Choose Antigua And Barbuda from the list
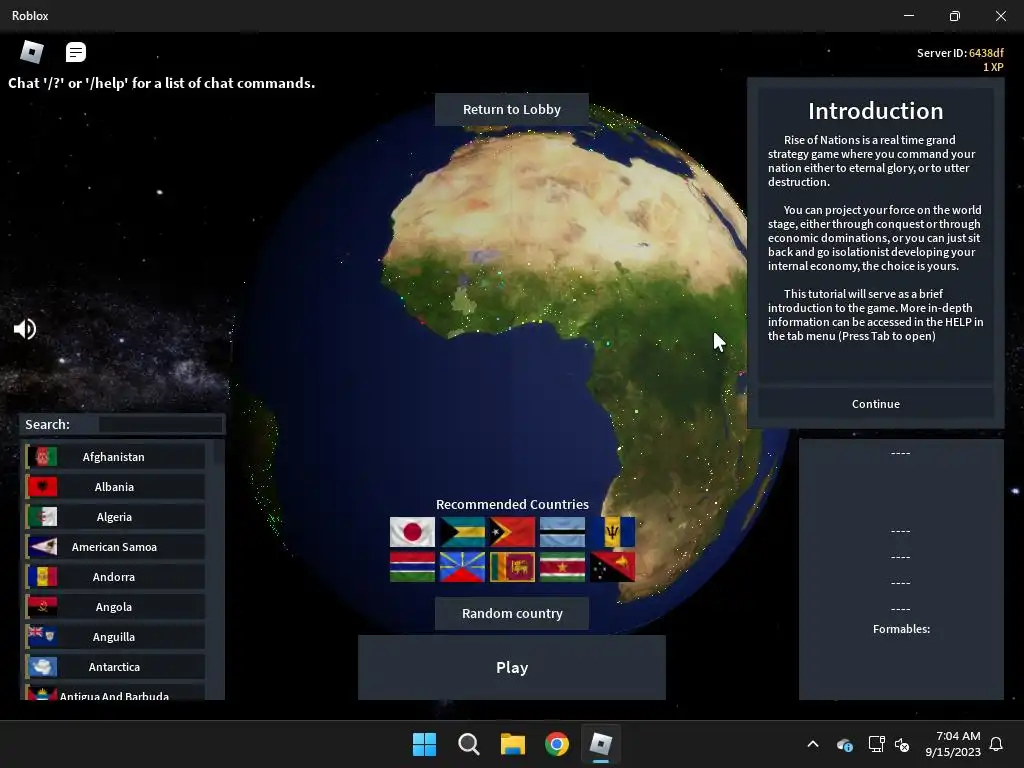 tap(115, 692)
